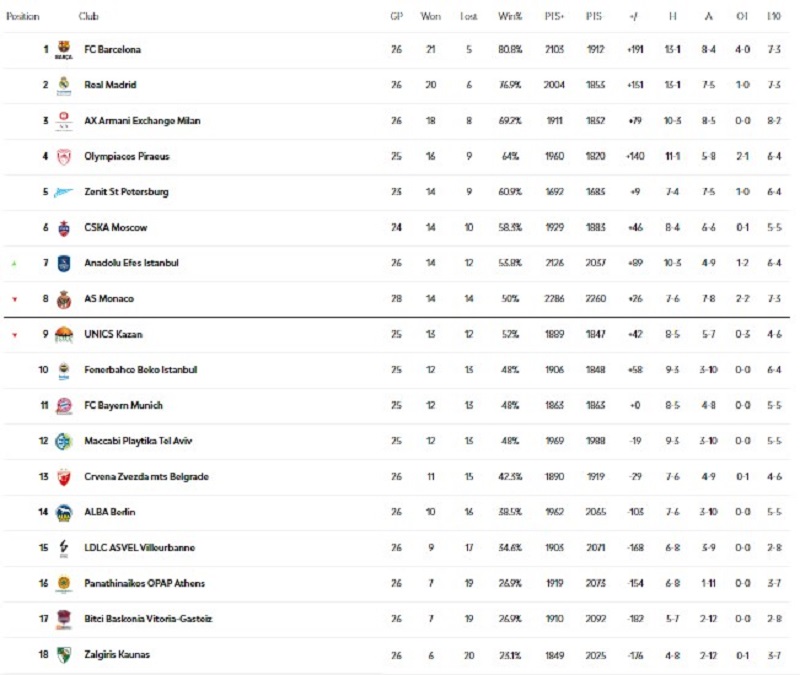Click the Olympiacos Piraeus logo

[64, 156]
